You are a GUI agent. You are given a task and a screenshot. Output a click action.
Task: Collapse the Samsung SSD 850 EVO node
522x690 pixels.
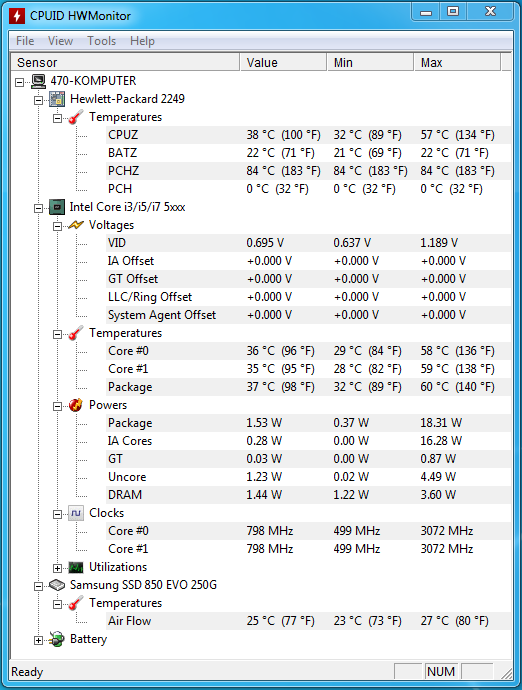click(38, 586)
